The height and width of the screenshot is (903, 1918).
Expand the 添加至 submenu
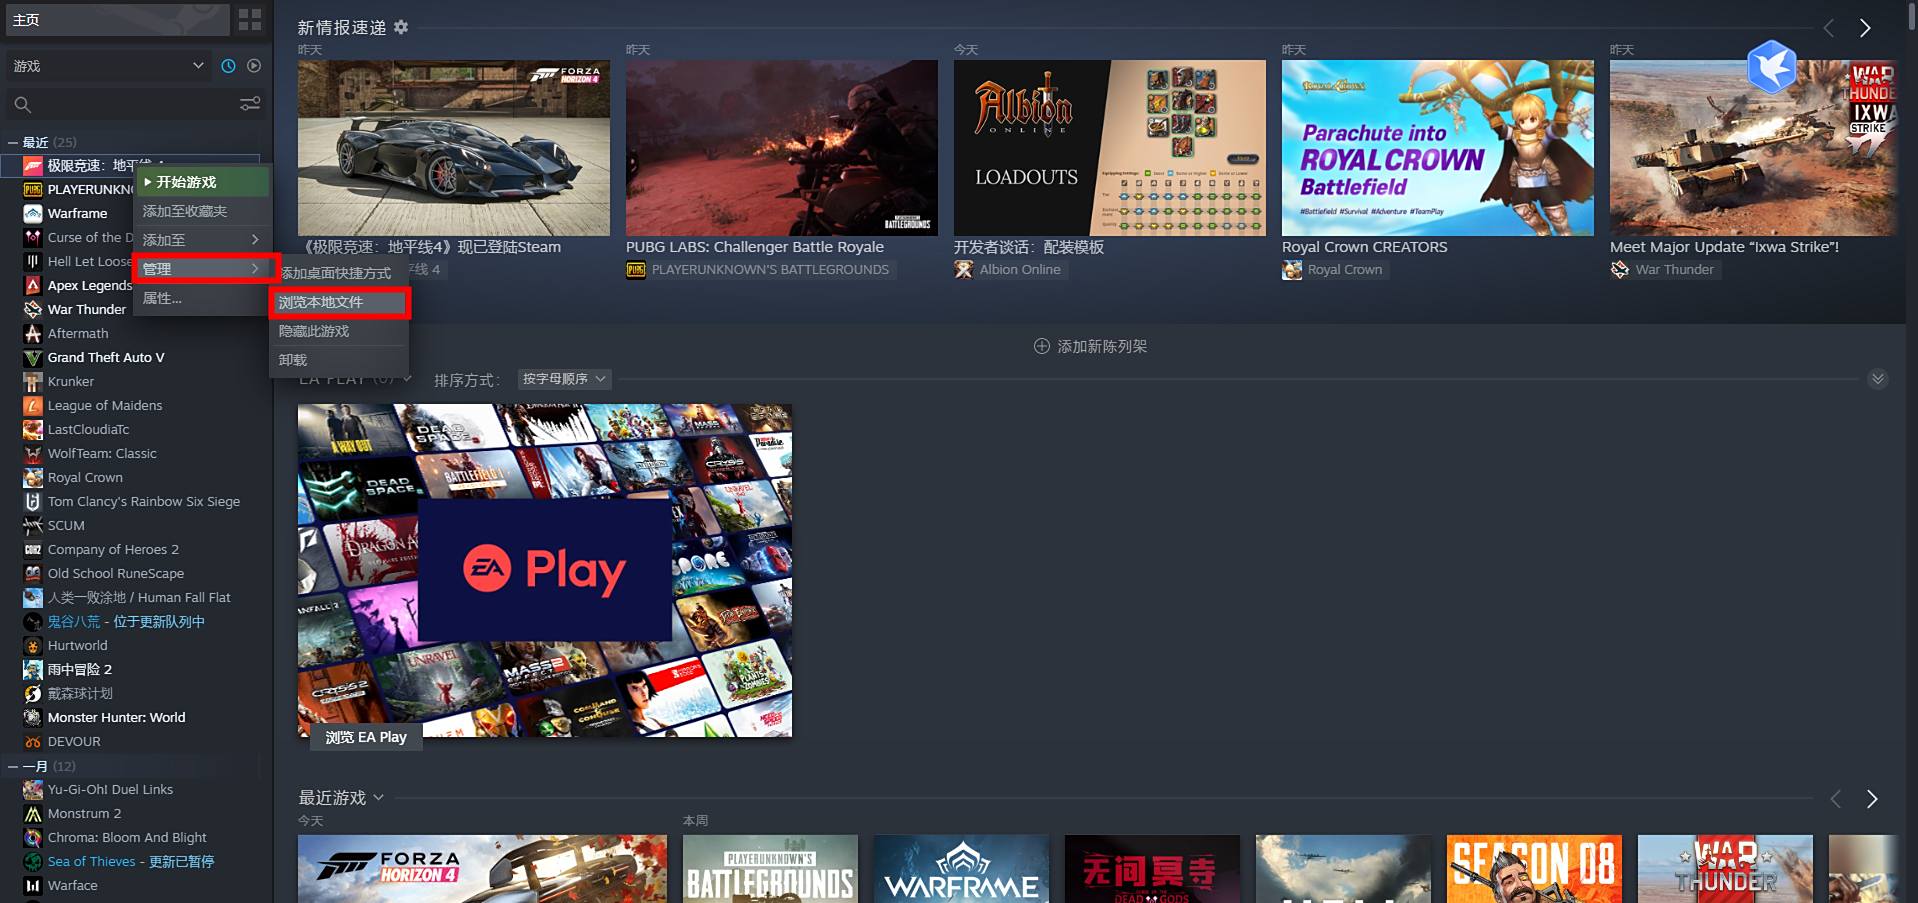pos(202,240)
